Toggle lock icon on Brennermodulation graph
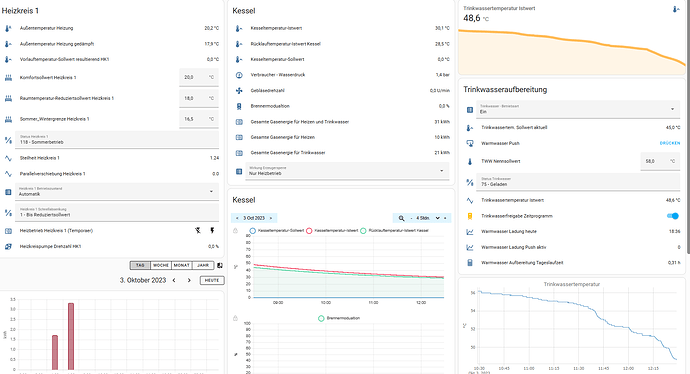 pyautogui.click(x=235, y=318)
